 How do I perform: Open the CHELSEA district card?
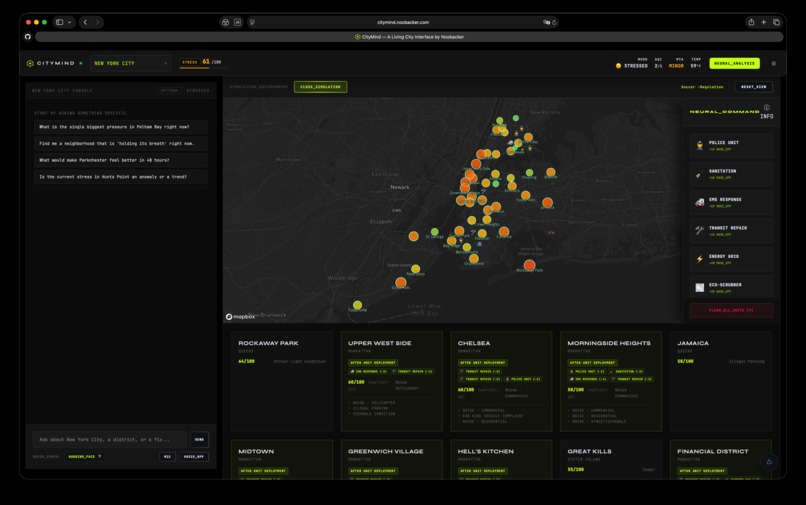[501, 381]
